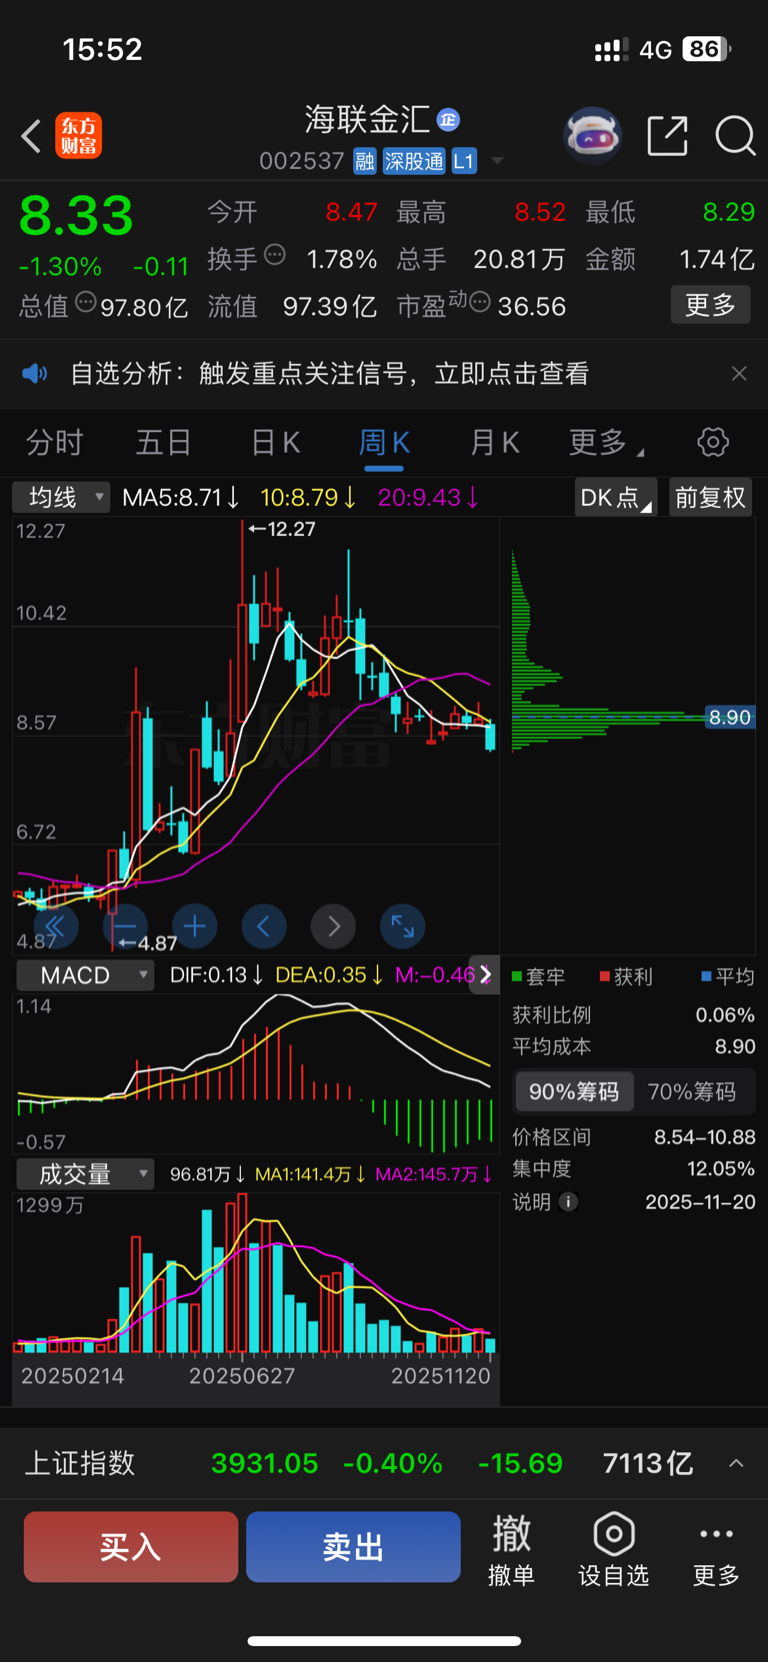Open the search magnifier icon
Viewport: 768px width, 1663px height.
tap(735, 136)
